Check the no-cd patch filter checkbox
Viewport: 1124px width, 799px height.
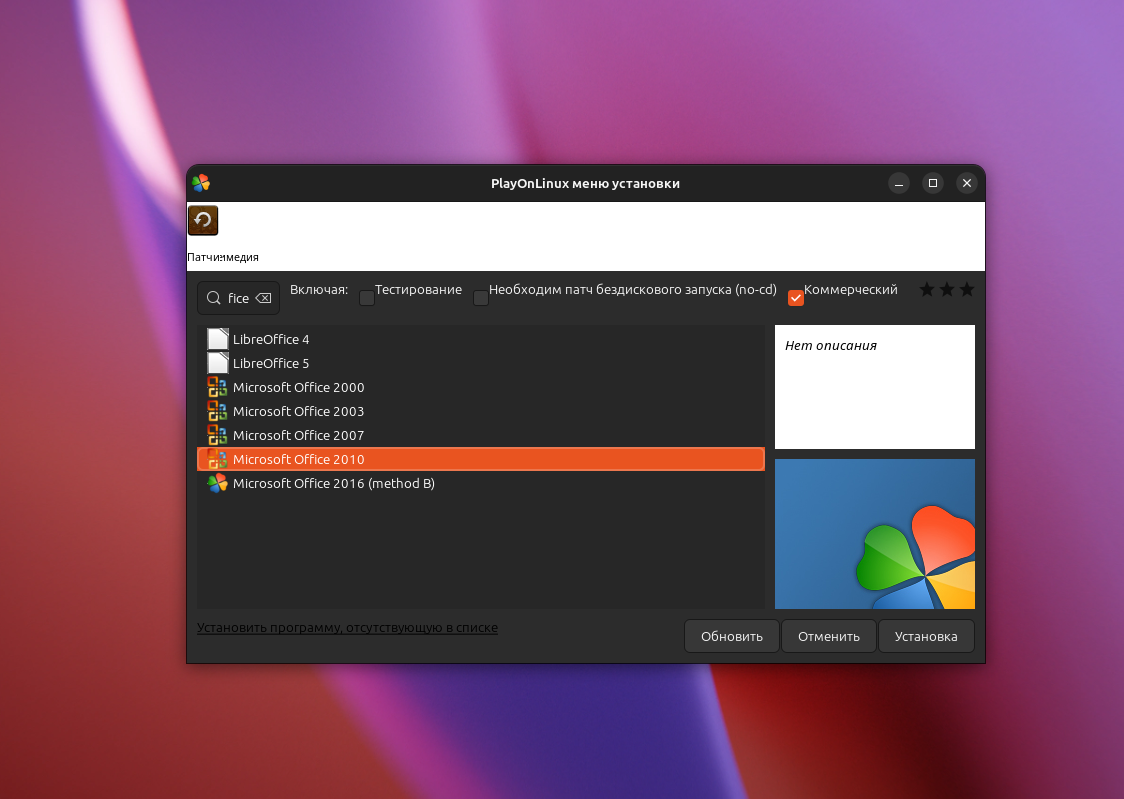[x=481, y=297]
